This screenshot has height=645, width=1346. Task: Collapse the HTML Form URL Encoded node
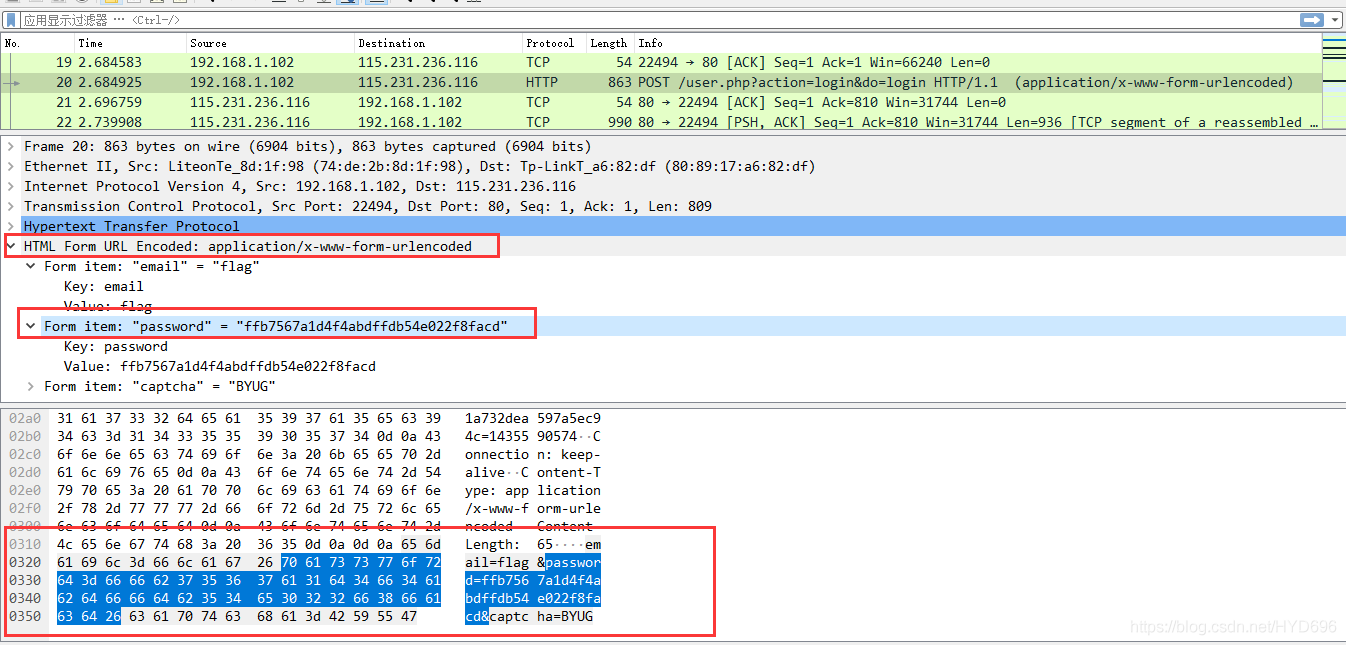pos(11,246)
